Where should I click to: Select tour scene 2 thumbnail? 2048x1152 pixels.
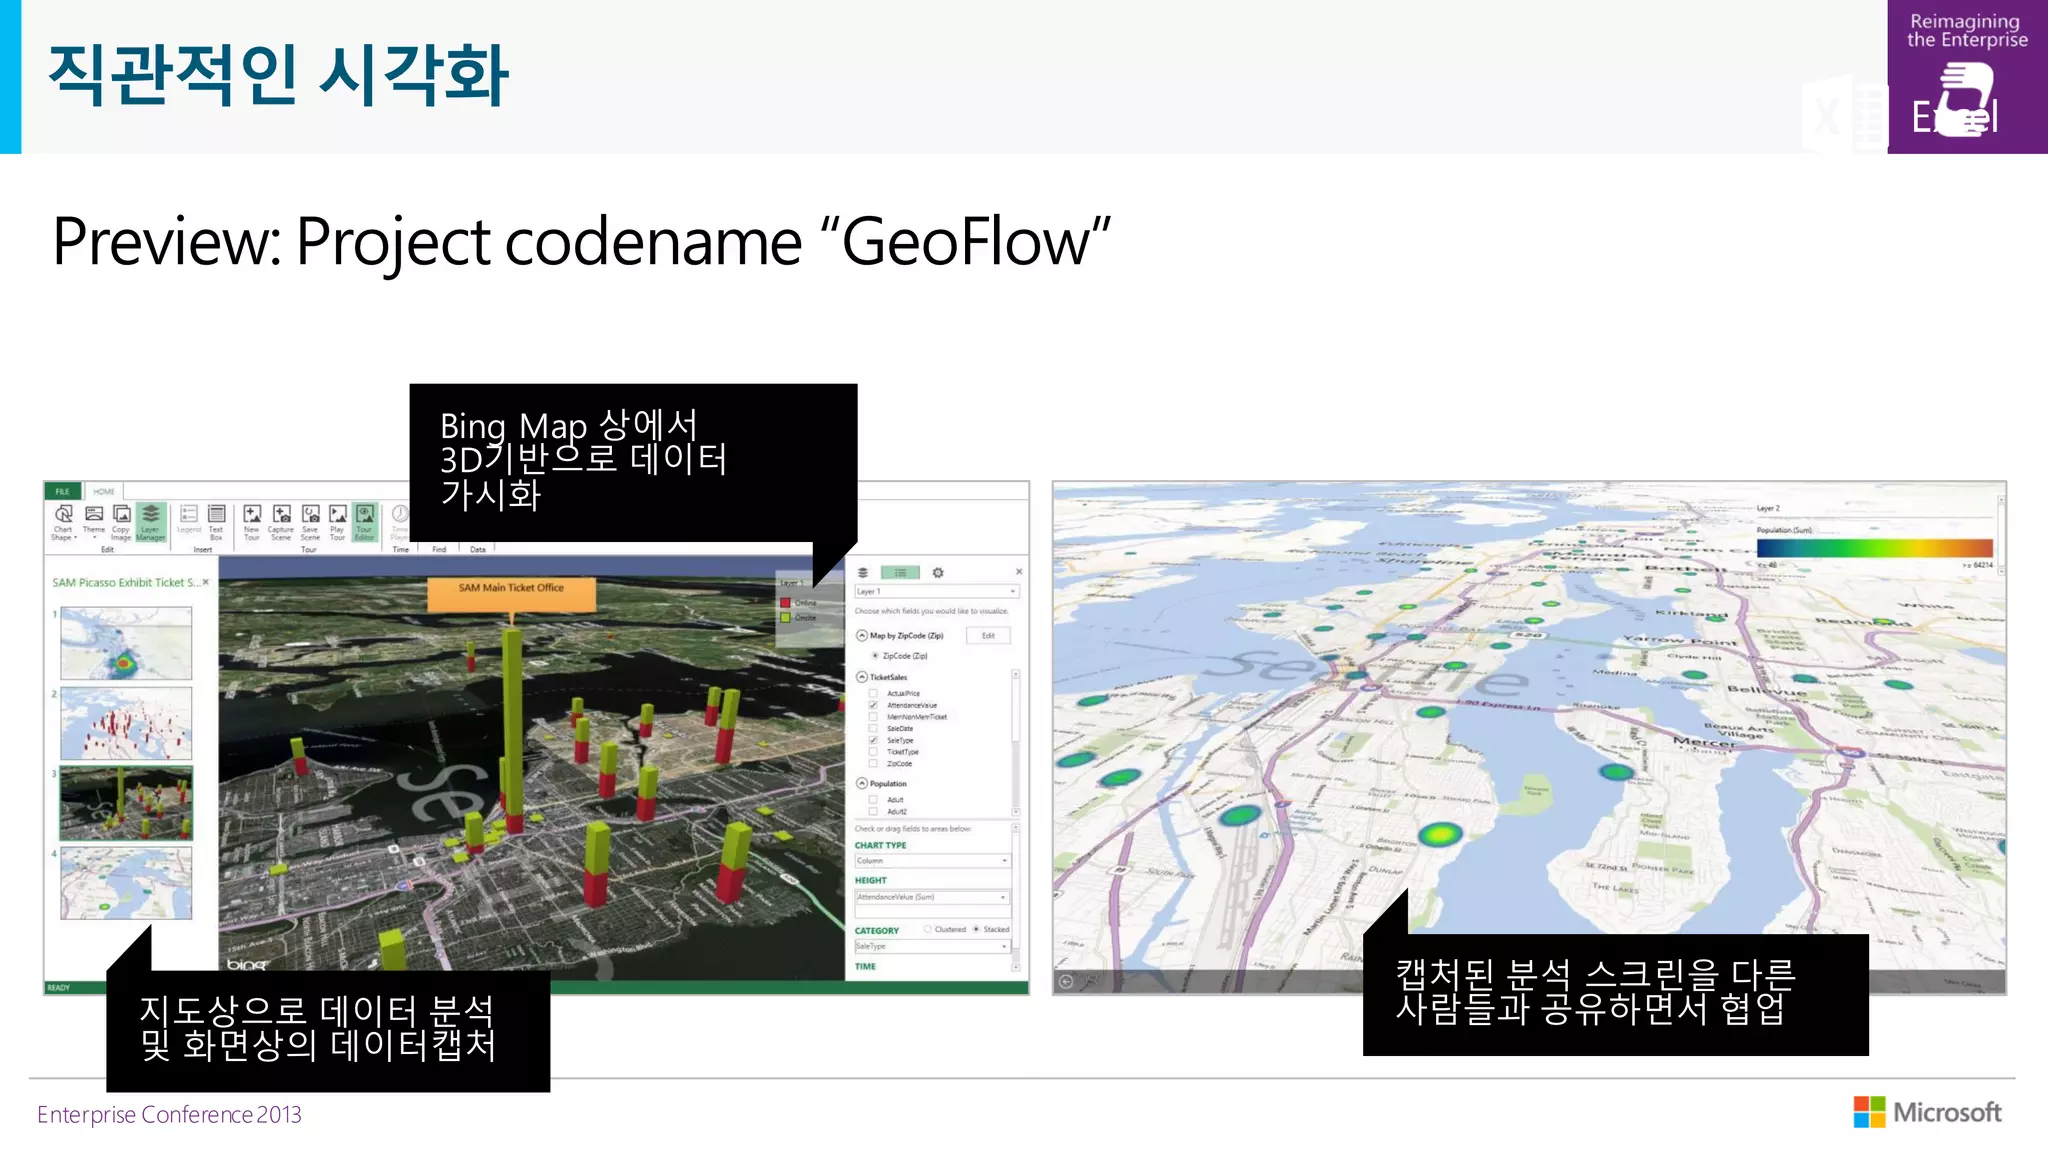pos(126,723)
